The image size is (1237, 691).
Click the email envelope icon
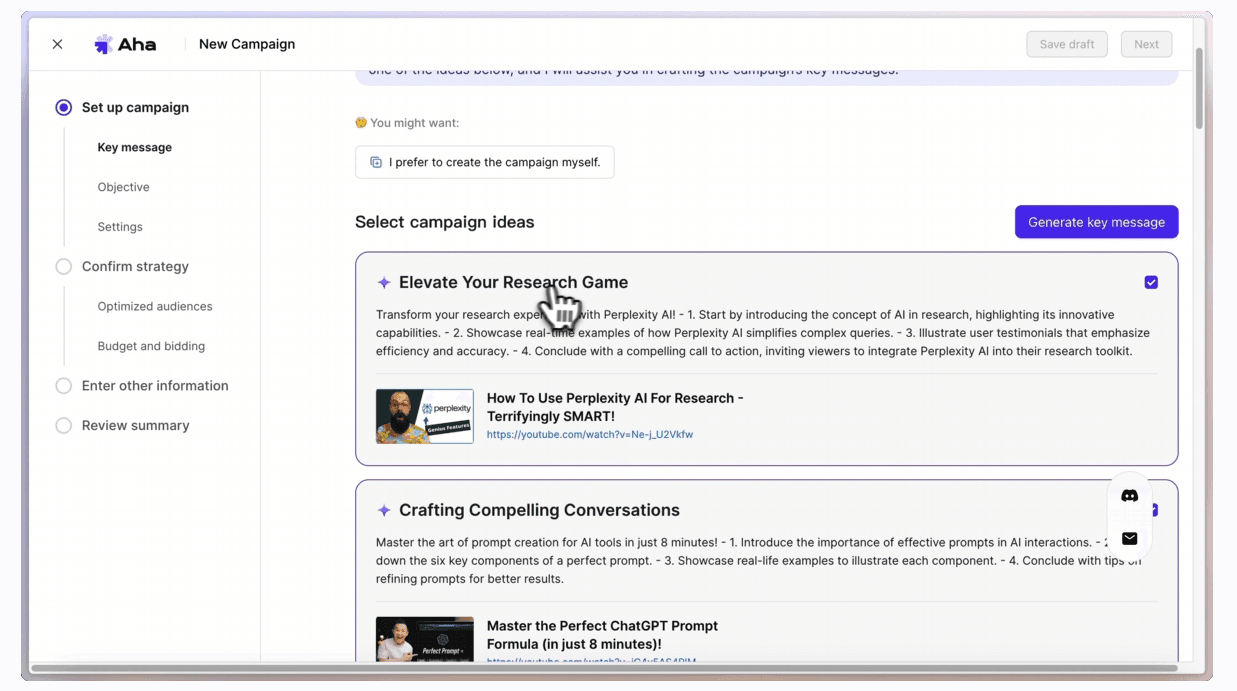pyautogui.click(x=1129, y=539)
